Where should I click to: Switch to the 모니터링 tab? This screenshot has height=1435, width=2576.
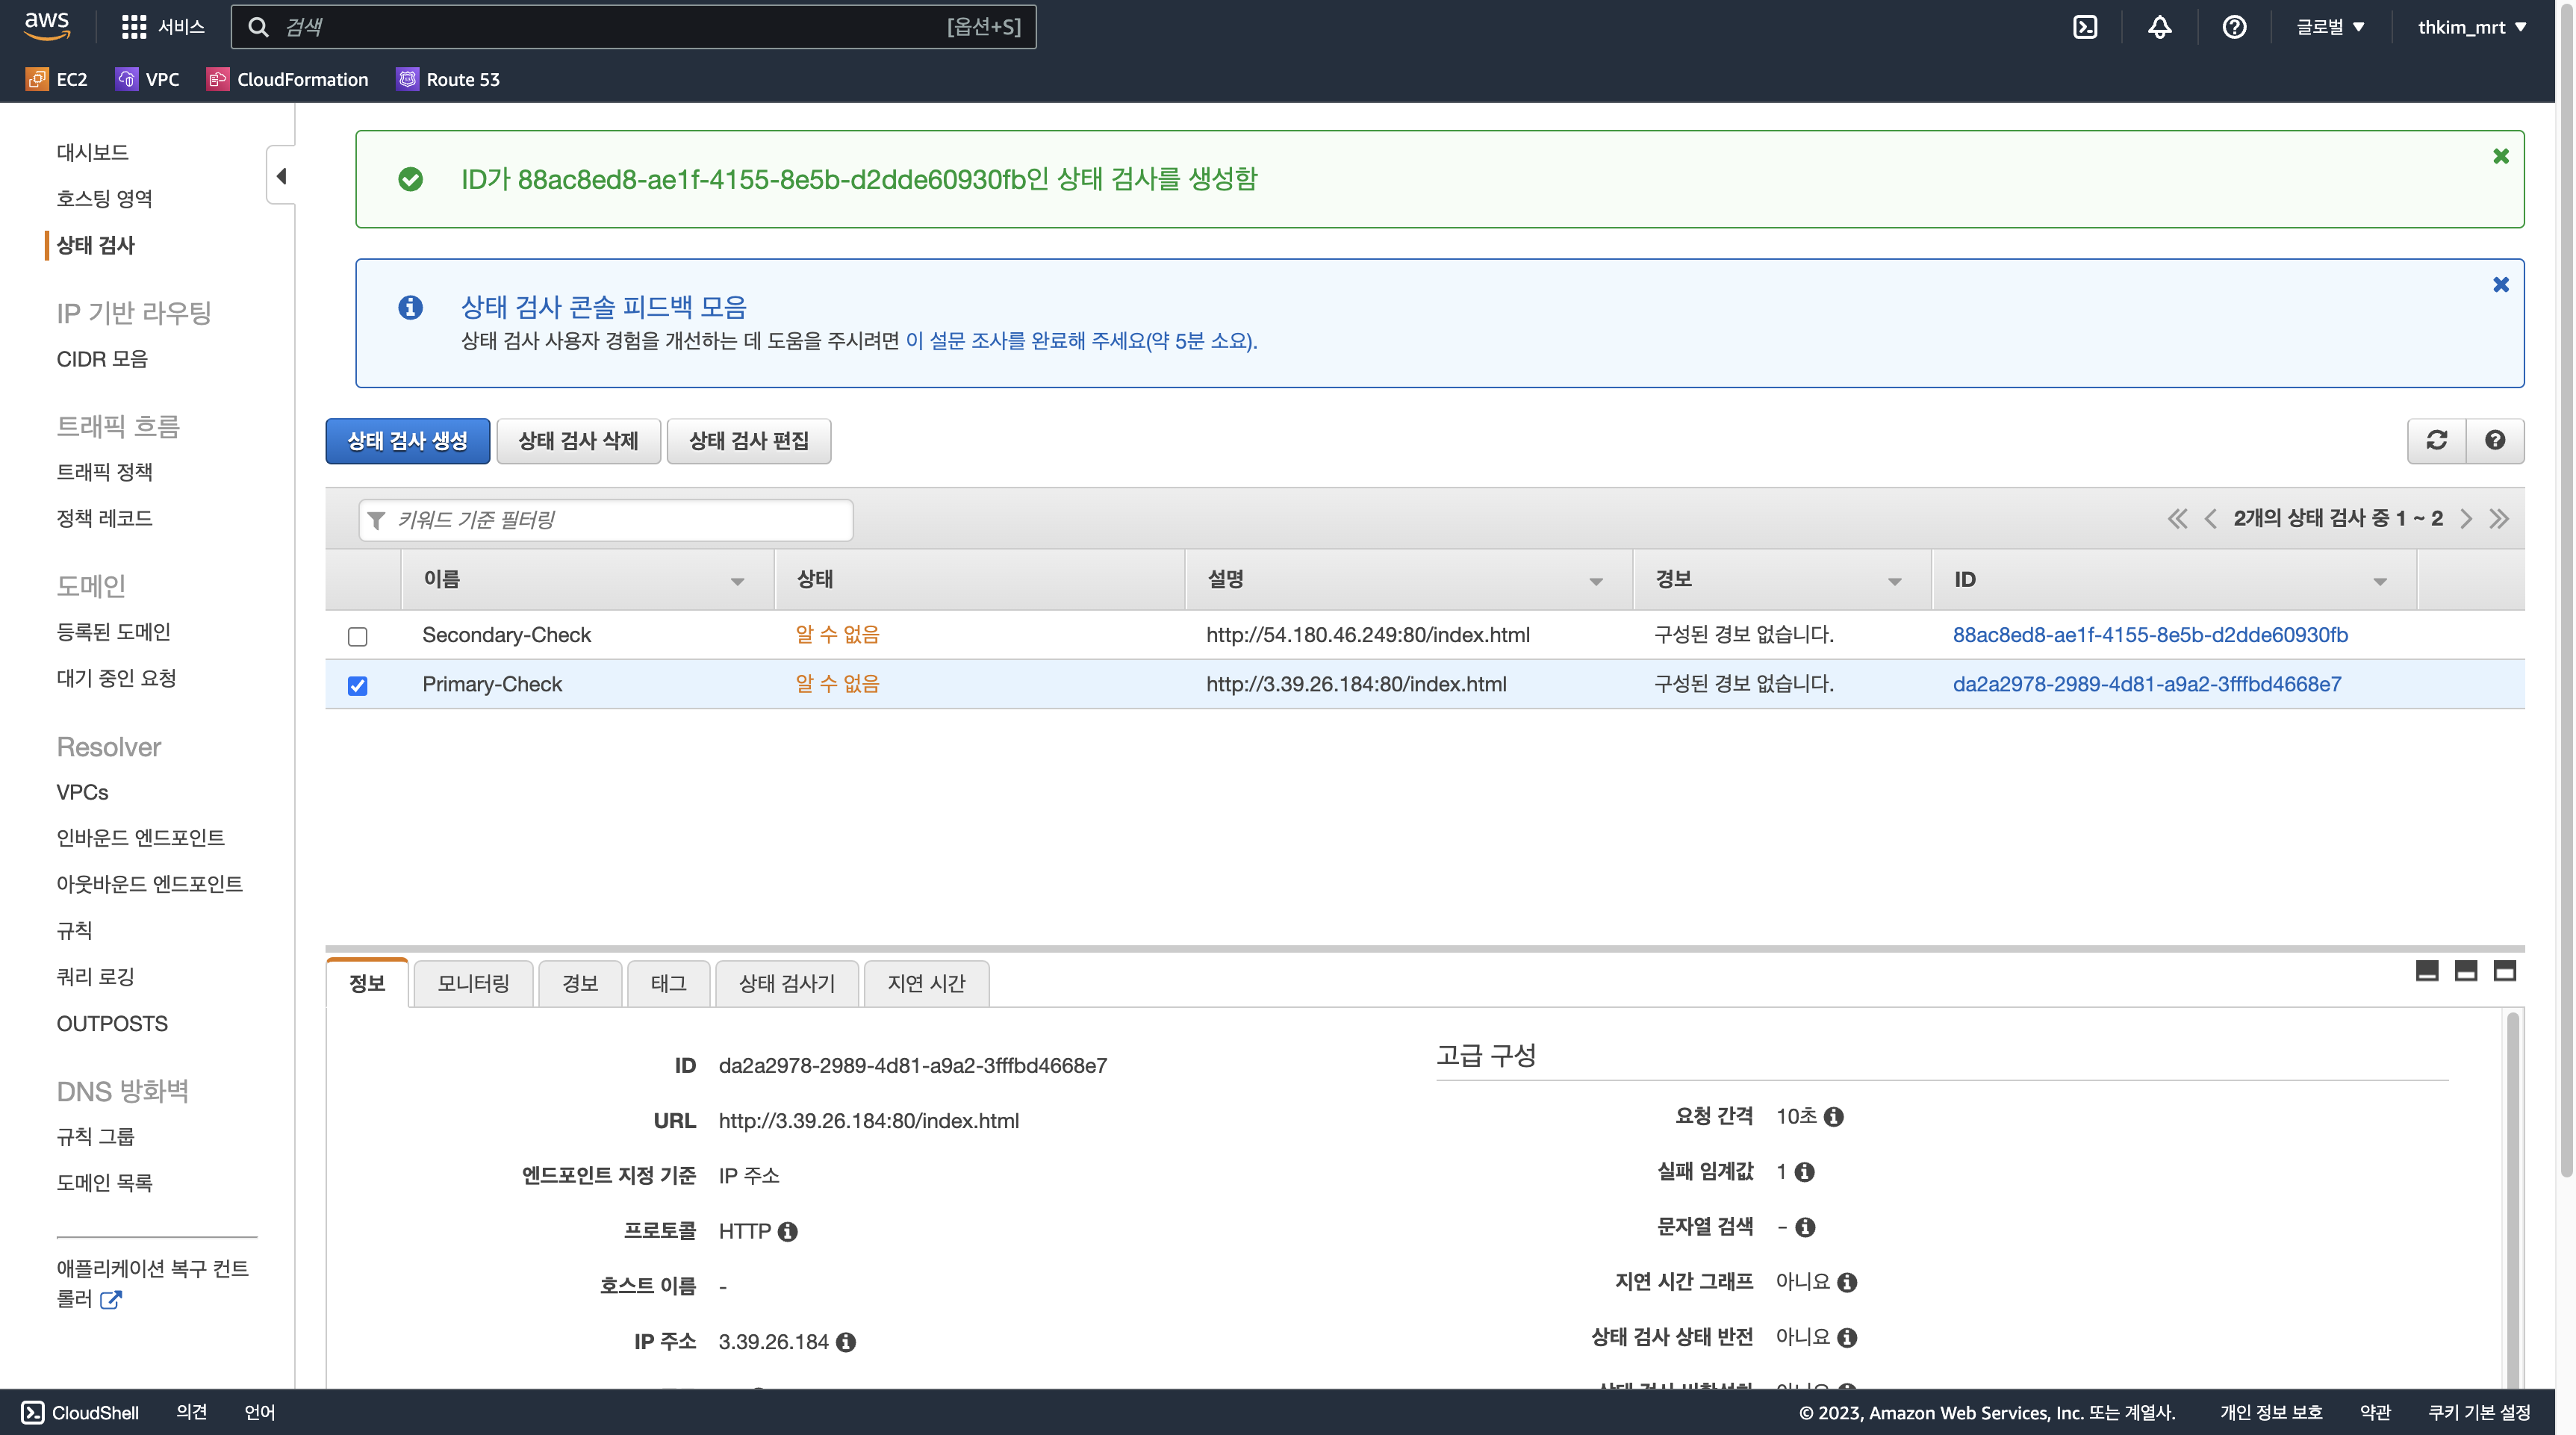coord(473,983)
